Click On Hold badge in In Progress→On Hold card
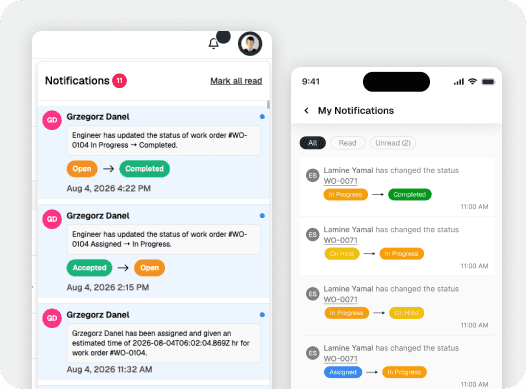The image size is (526, 389). [406, 313]
